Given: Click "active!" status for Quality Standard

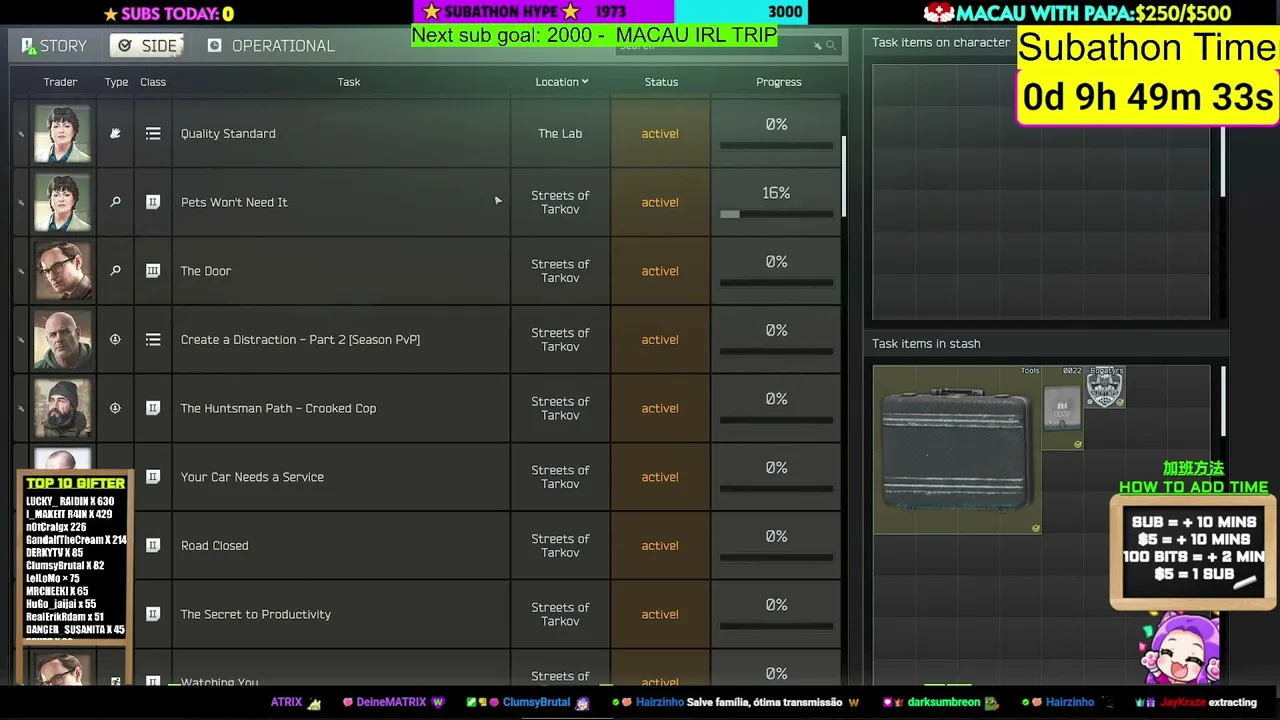Looking at the screenshot, I should (x=660, y=134).
